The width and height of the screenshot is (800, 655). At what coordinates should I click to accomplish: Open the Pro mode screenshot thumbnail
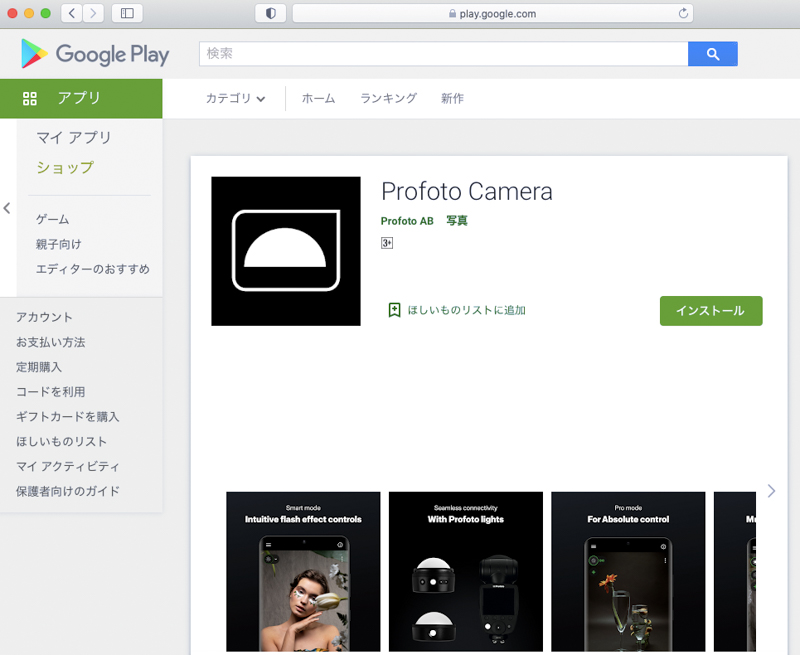[x=628, y=571]
